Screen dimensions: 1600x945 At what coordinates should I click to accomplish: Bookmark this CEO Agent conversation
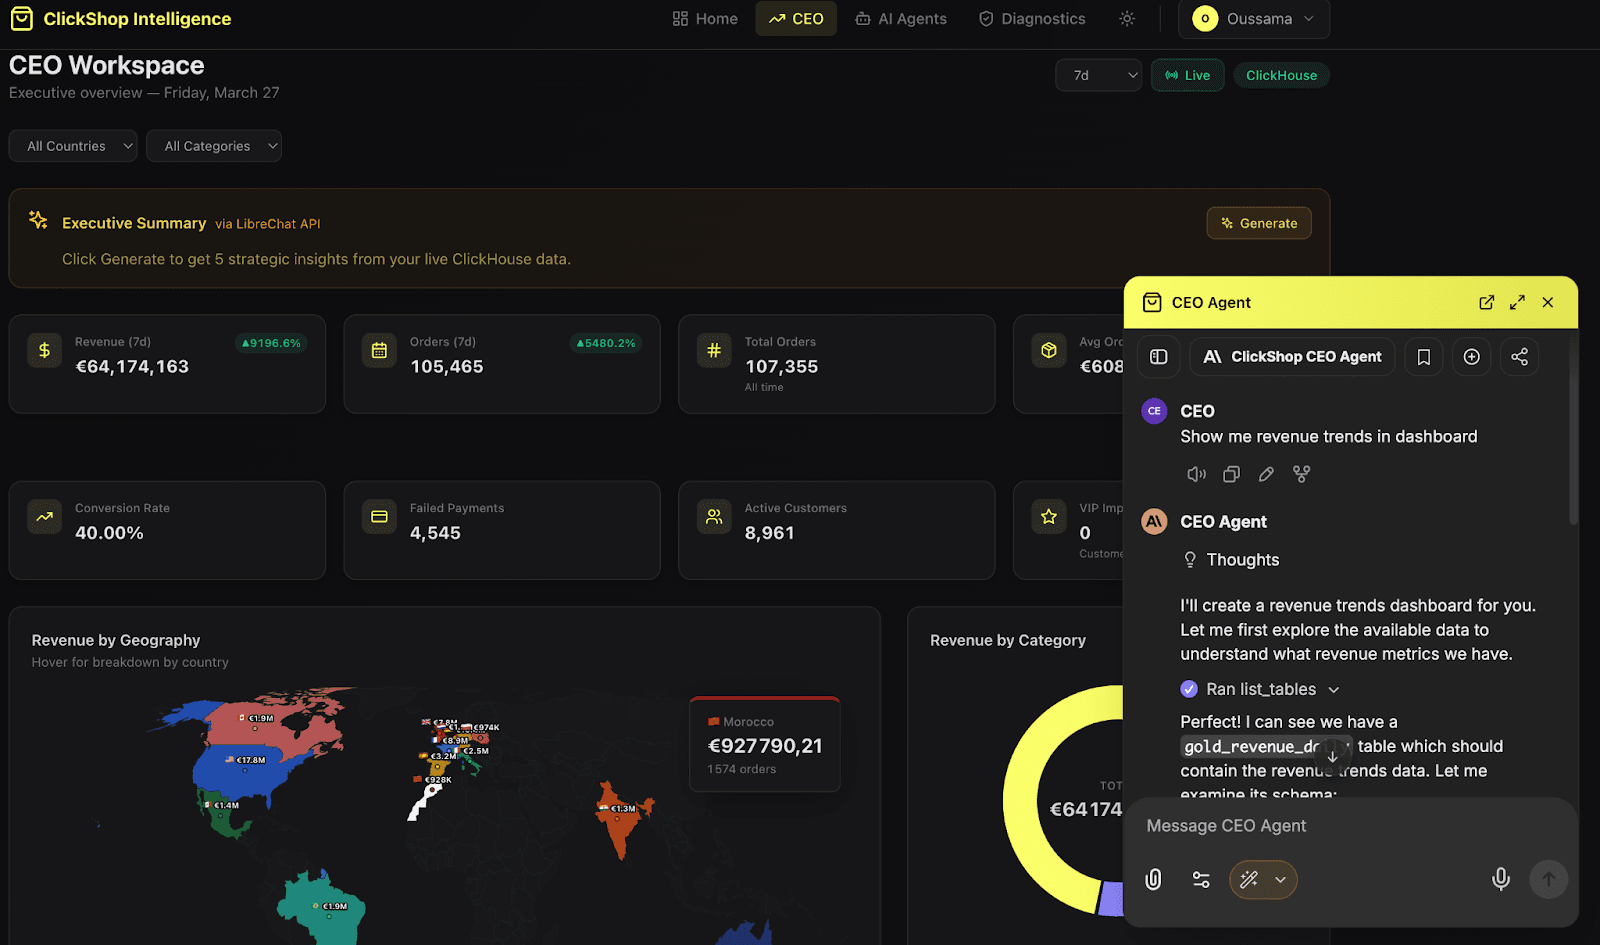[x=1423, y=357]
